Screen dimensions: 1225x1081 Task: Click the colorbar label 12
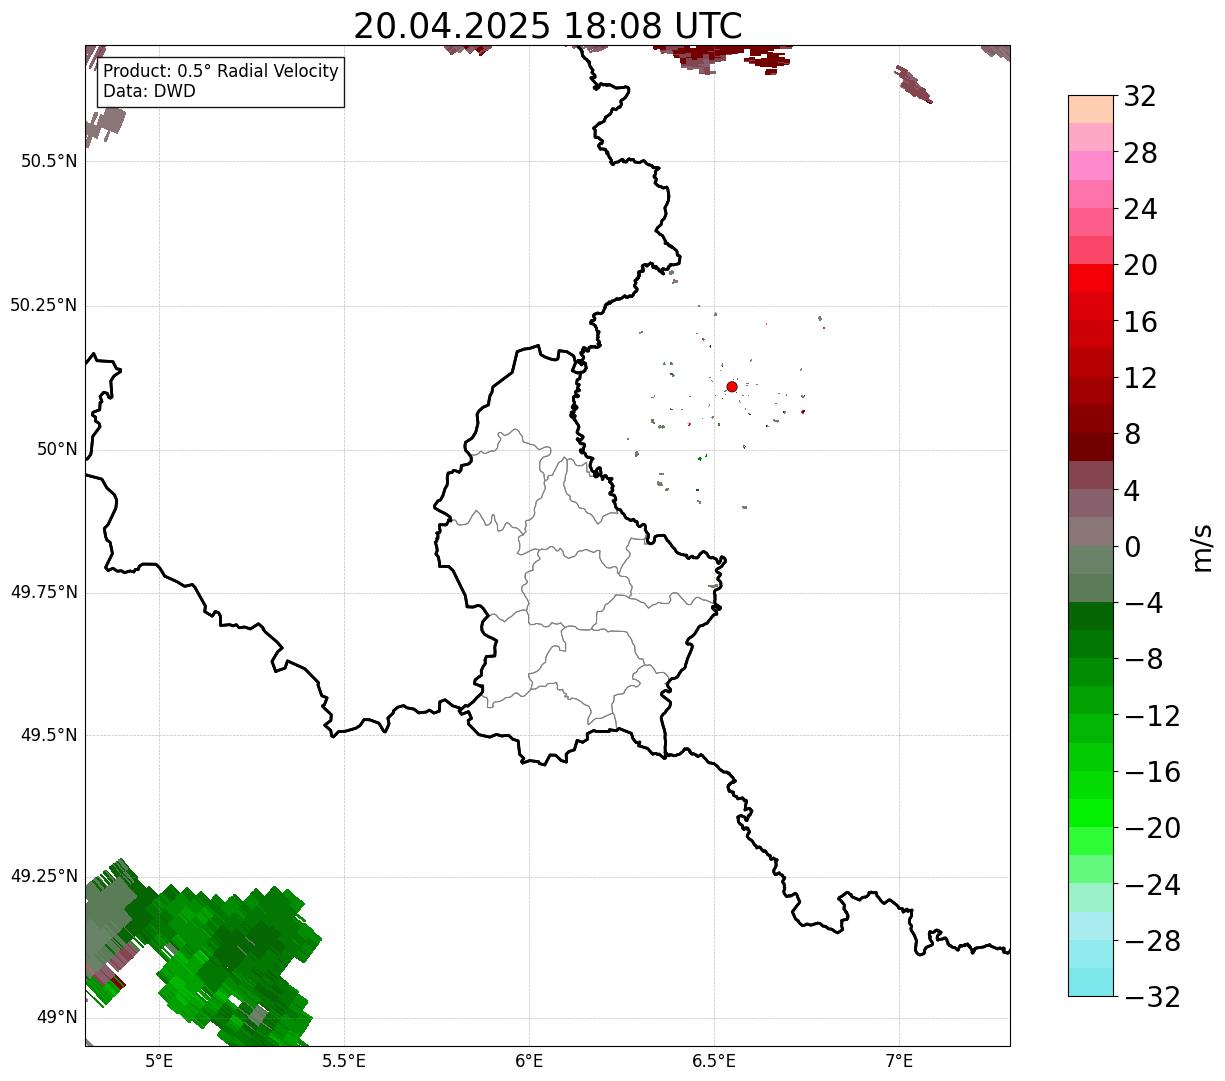[x=1140, y=378]
